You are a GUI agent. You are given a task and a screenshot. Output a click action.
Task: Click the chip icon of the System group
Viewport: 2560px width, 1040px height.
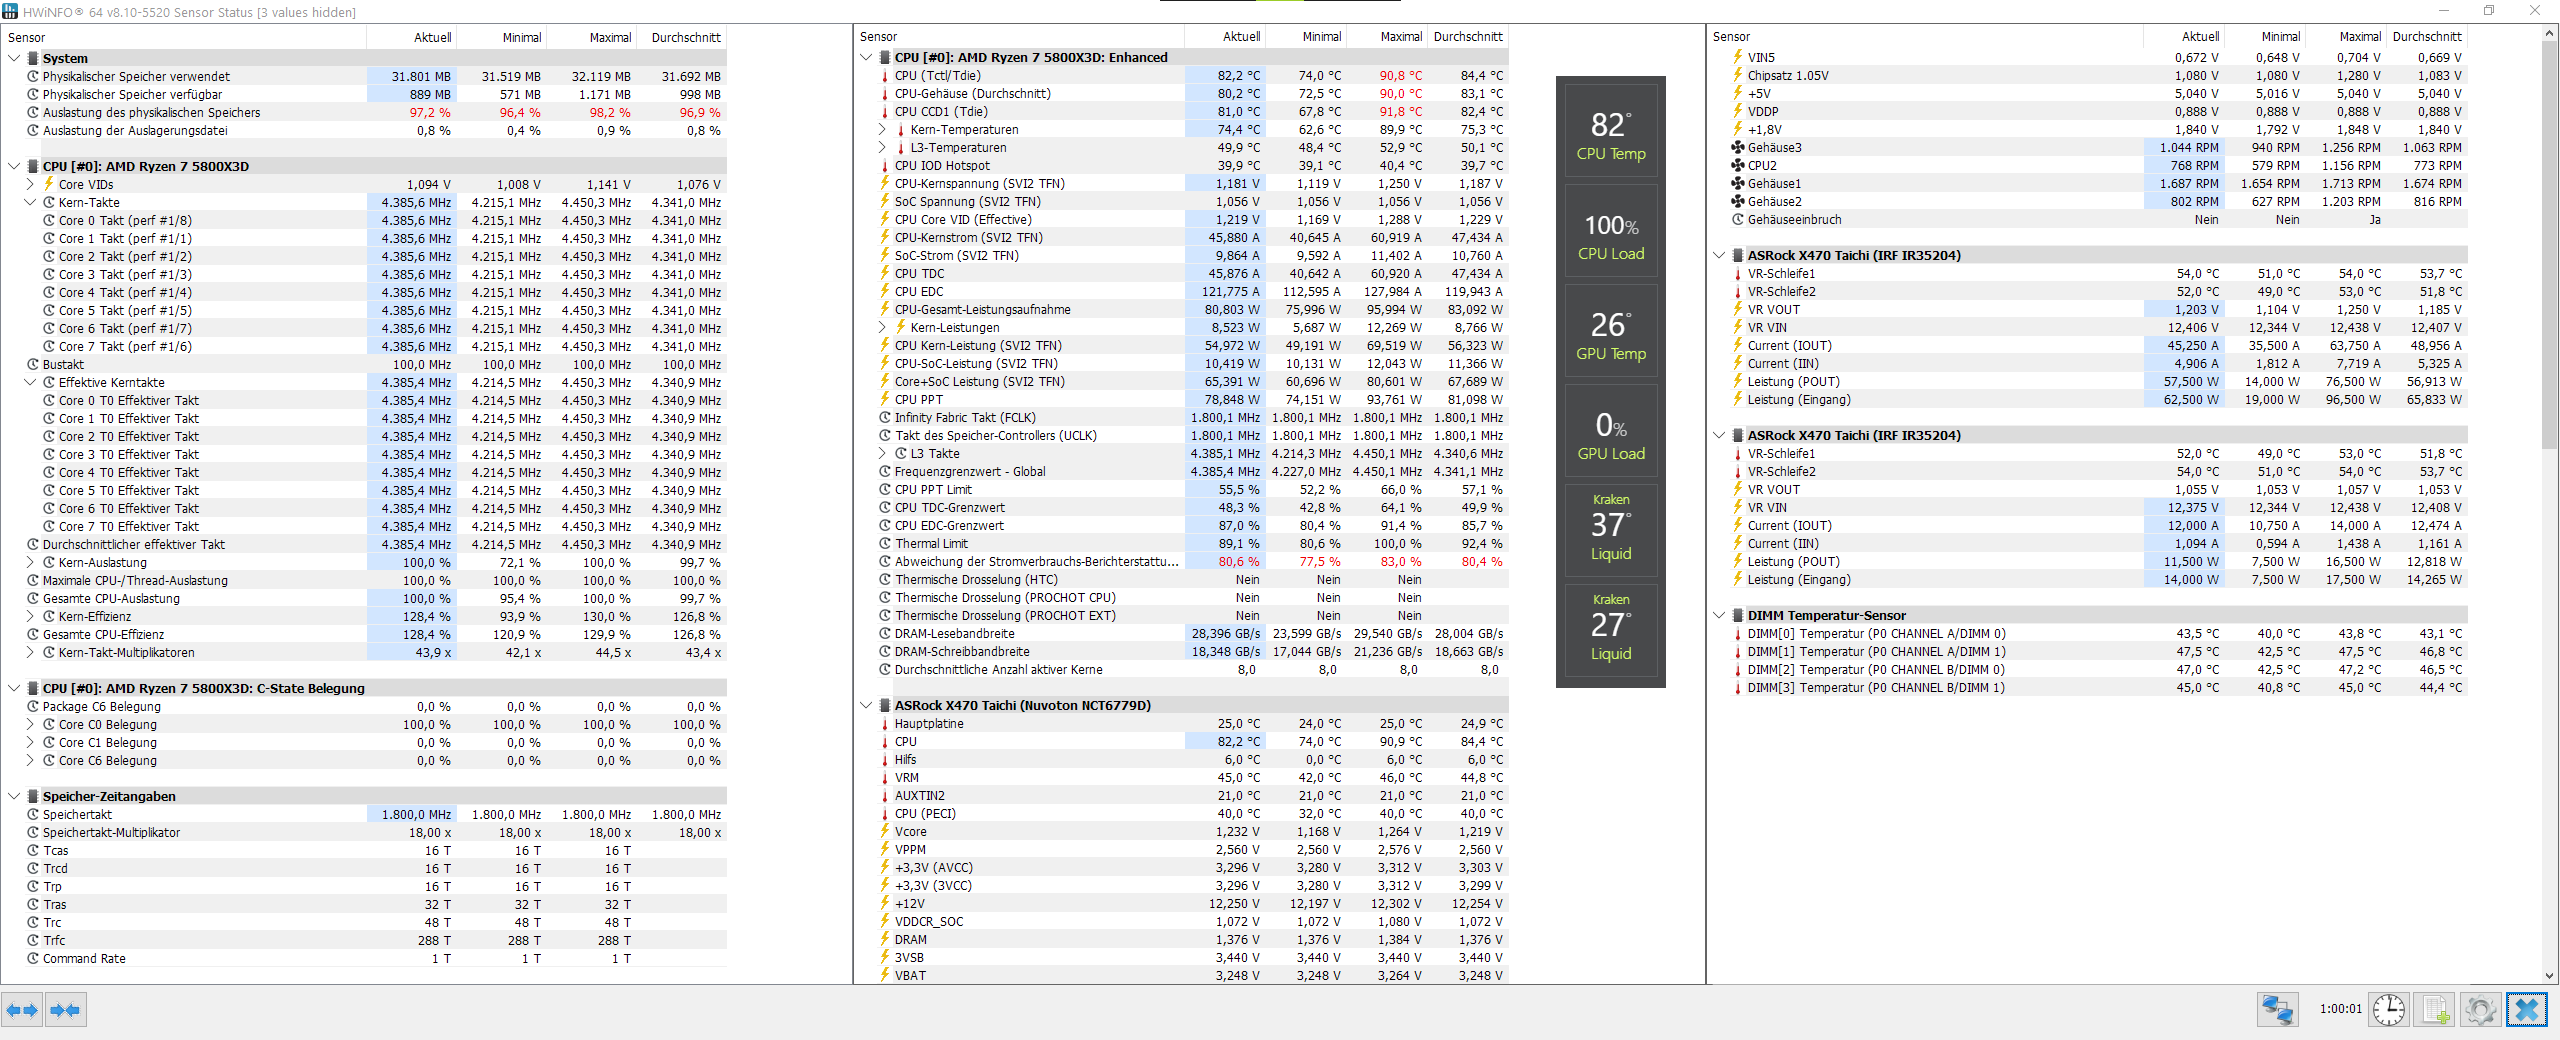pos(33,58)
